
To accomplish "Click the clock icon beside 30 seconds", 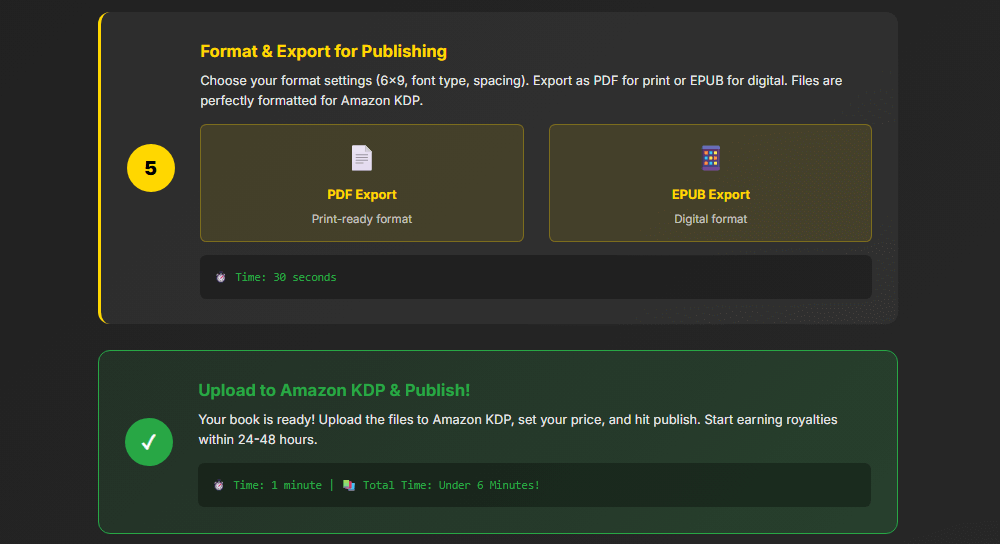I will [x=220, y=277].
